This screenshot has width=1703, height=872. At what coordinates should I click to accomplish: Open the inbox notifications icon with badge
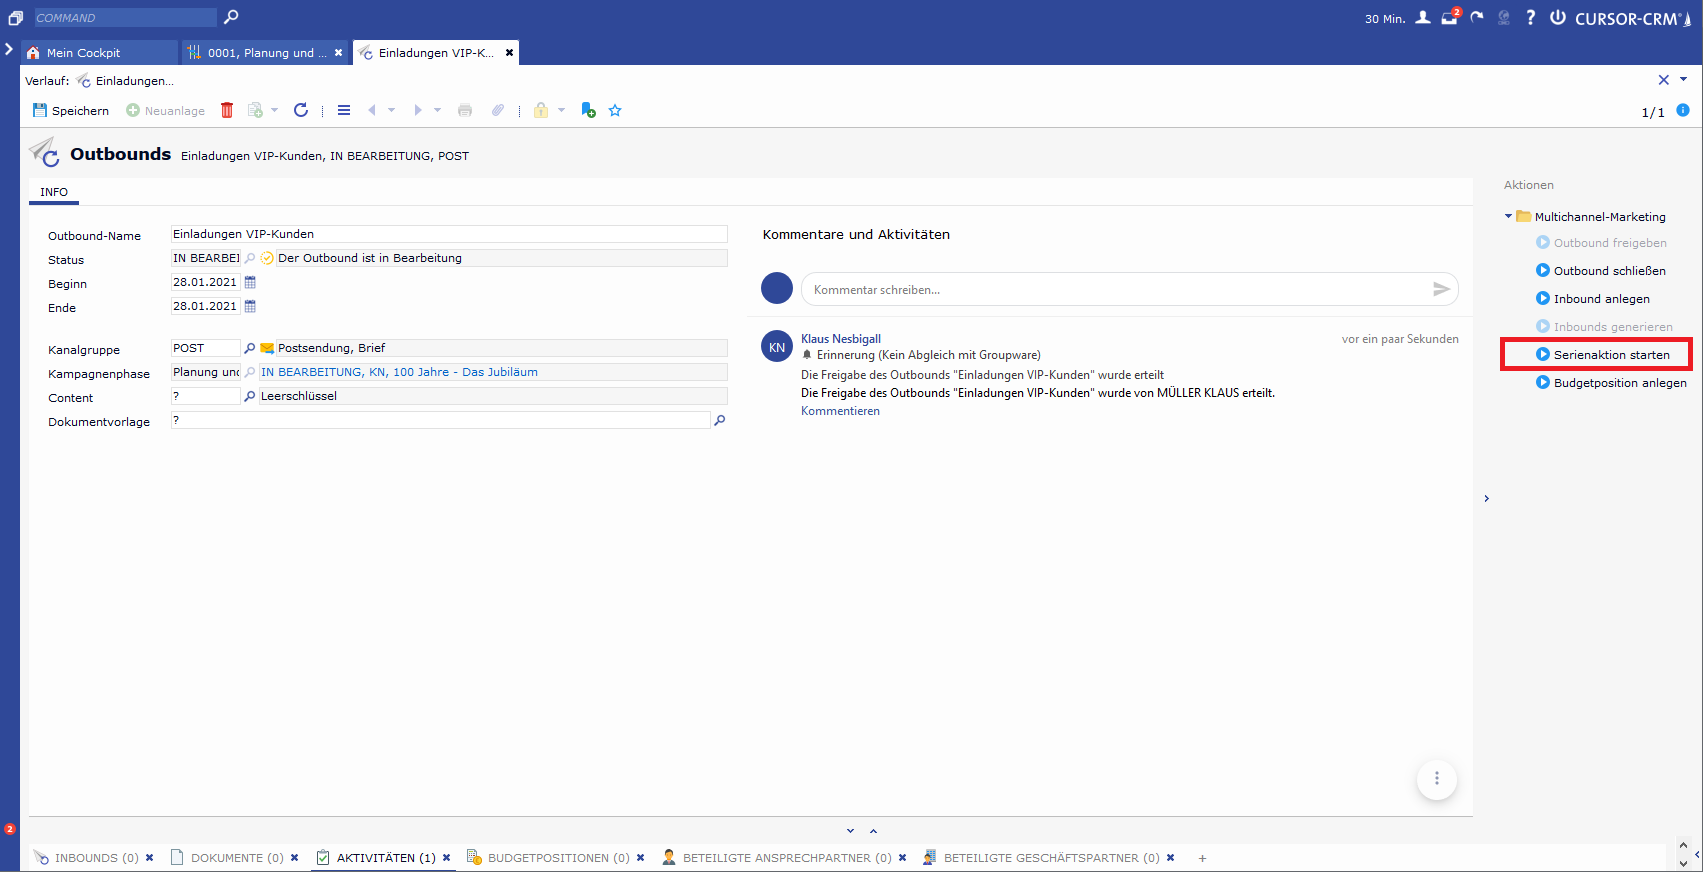click(1449, 17)
